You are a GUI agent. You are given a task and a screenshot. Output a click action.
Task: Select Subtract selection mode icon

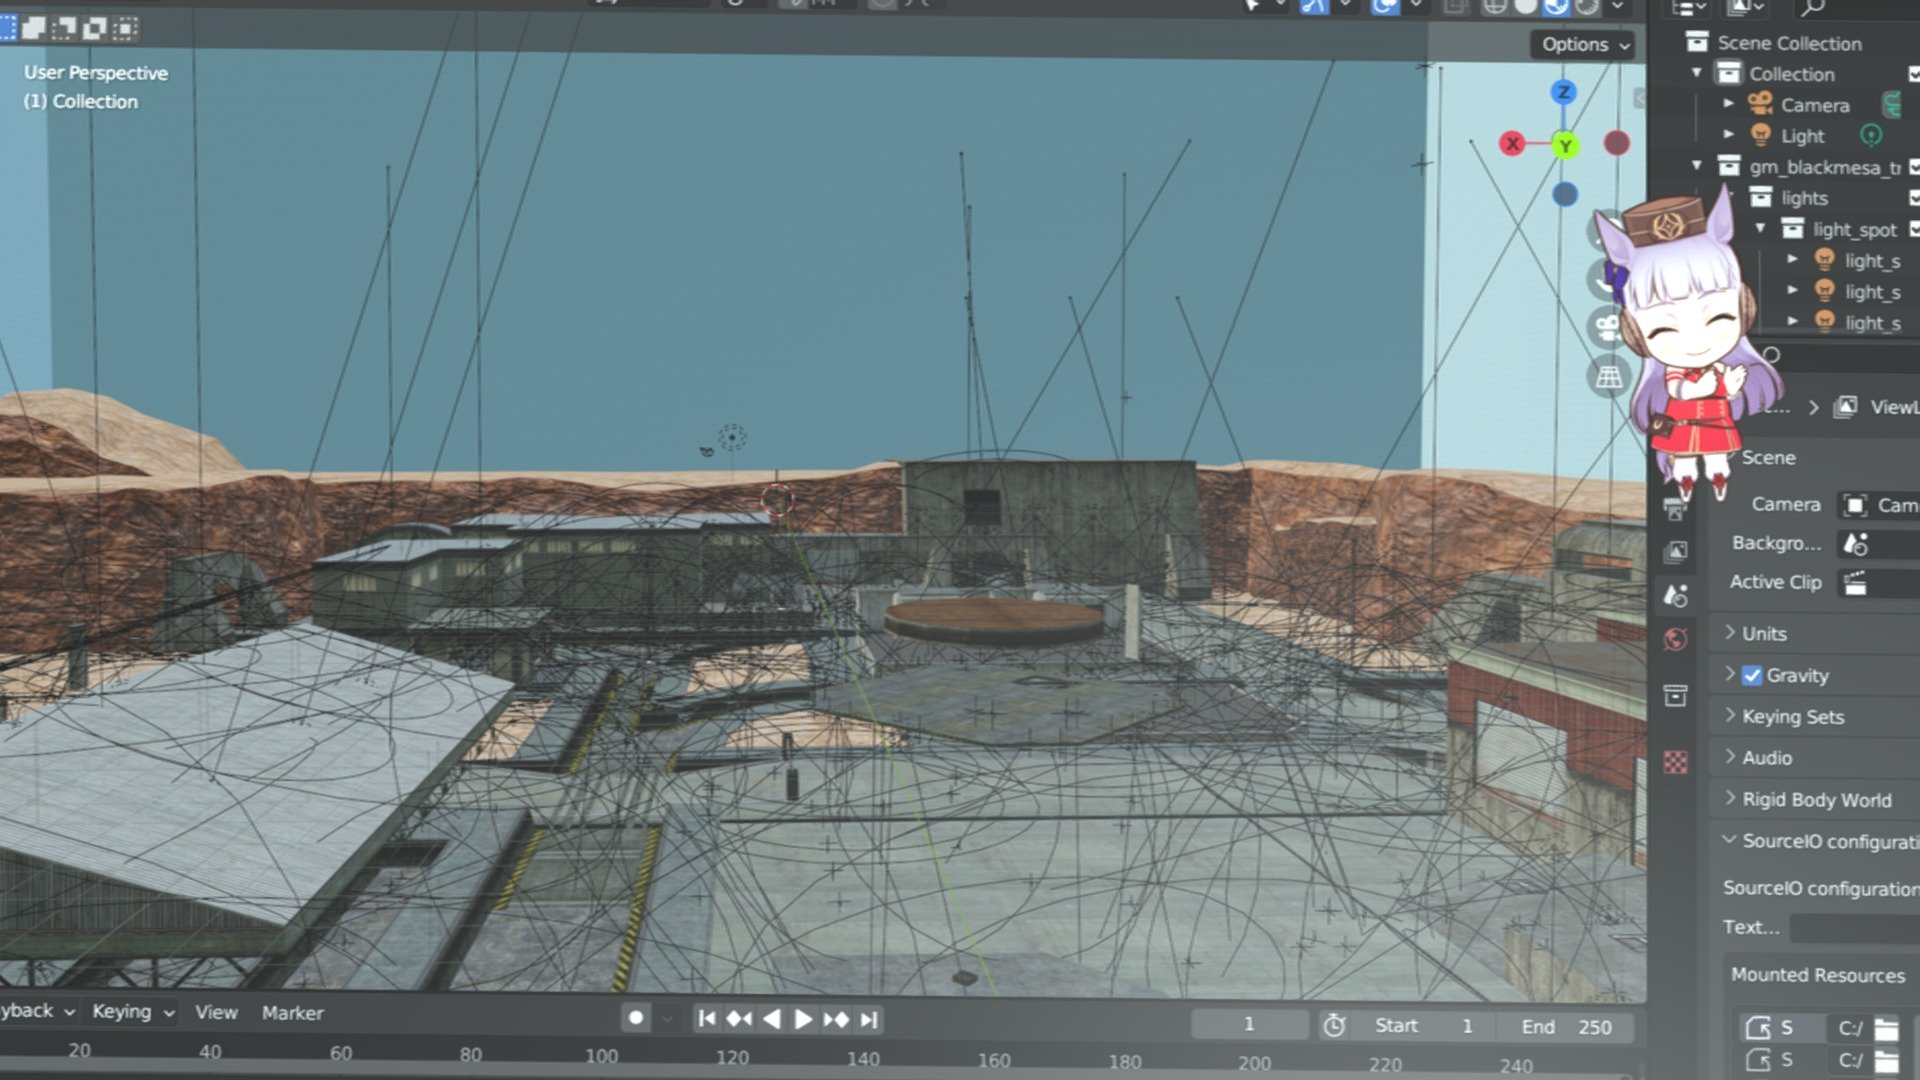point(64,28)
